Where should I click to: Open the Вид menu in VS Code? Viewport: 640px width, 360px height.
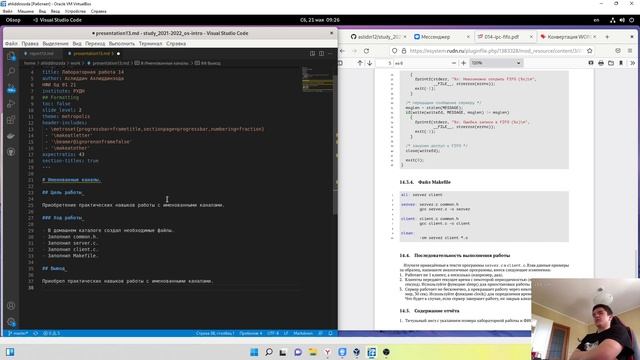[x=77, y=44]
